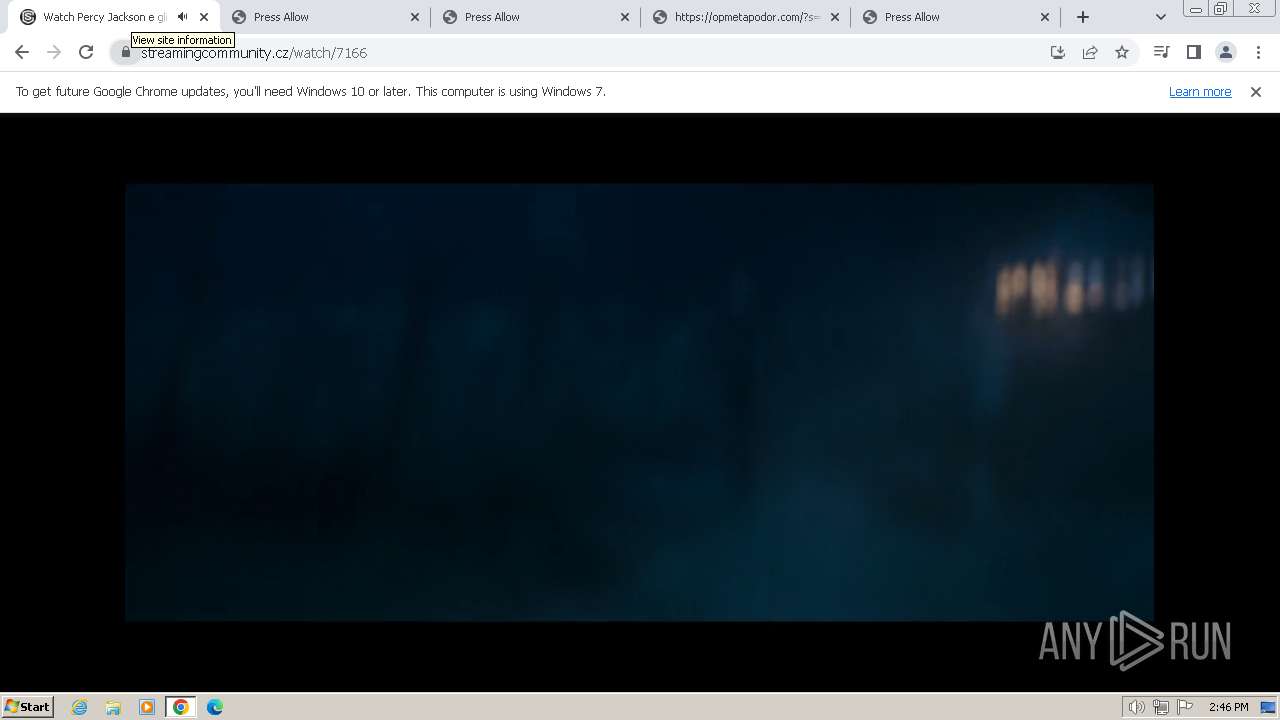
Task: Open Windows Media Player from taskbar
Action: coord(147,707)
